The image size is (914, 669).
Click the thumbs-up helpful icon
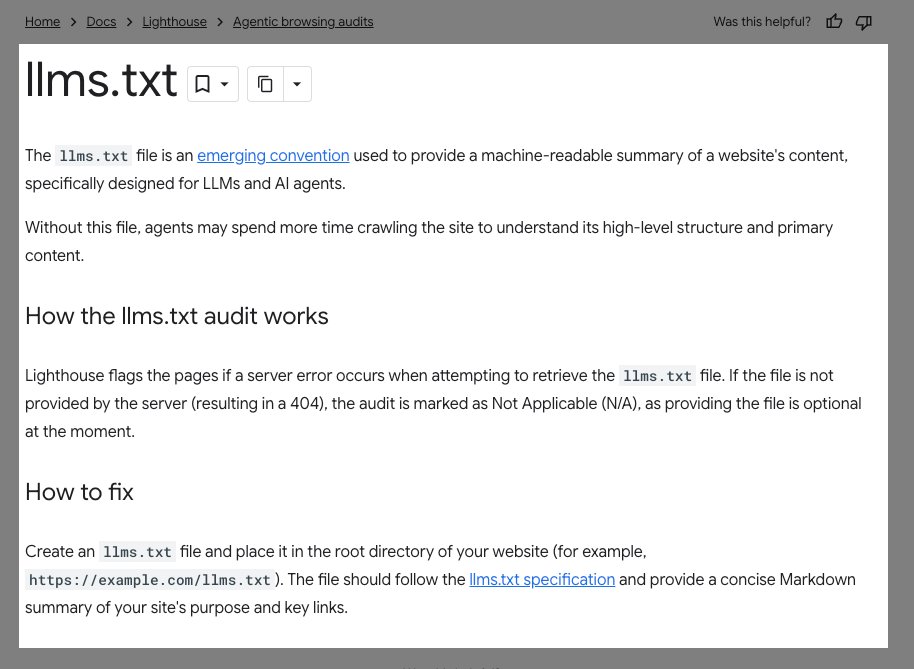point(834,22)
